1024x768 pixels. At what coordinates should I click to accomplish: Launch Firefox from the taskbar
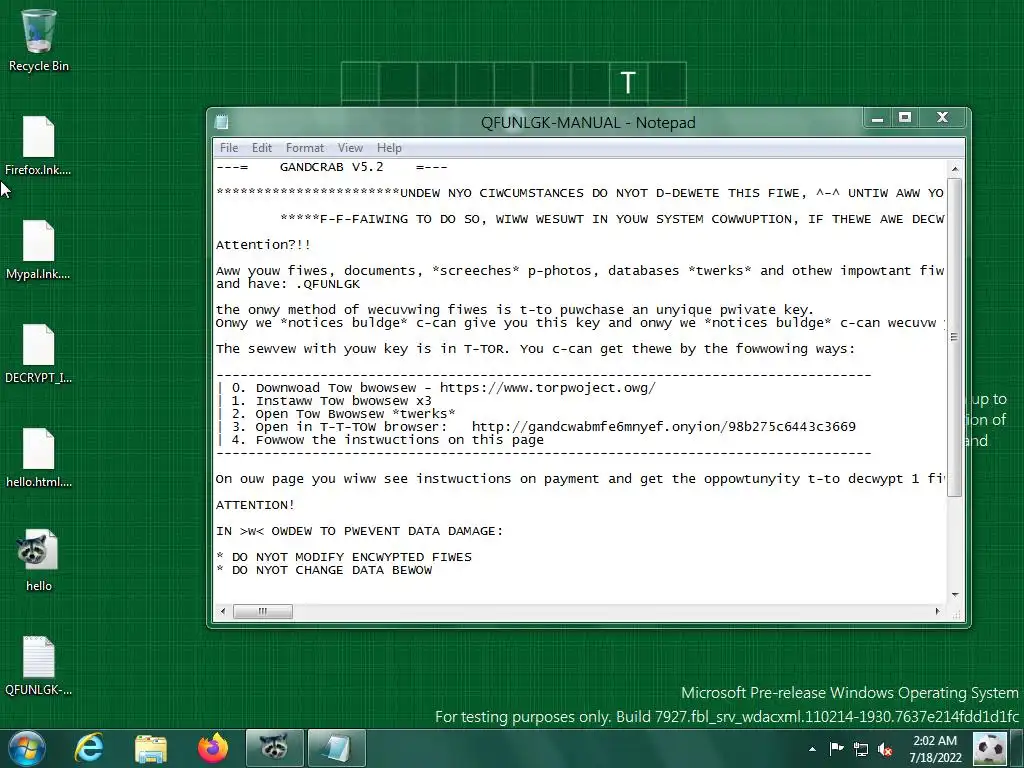(x=213, y=748)
